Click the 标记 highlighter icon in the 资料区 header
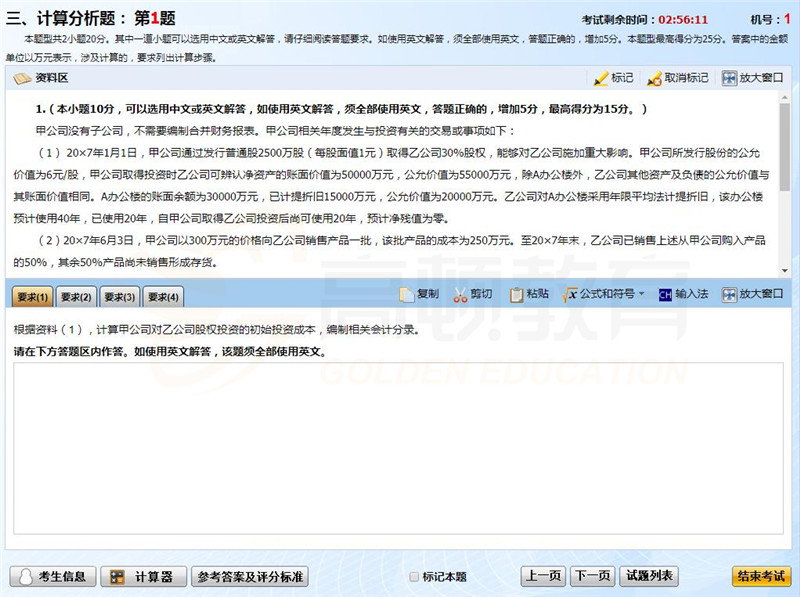The image size is (800, 597). pyautogui.click(x=601, y=78)
